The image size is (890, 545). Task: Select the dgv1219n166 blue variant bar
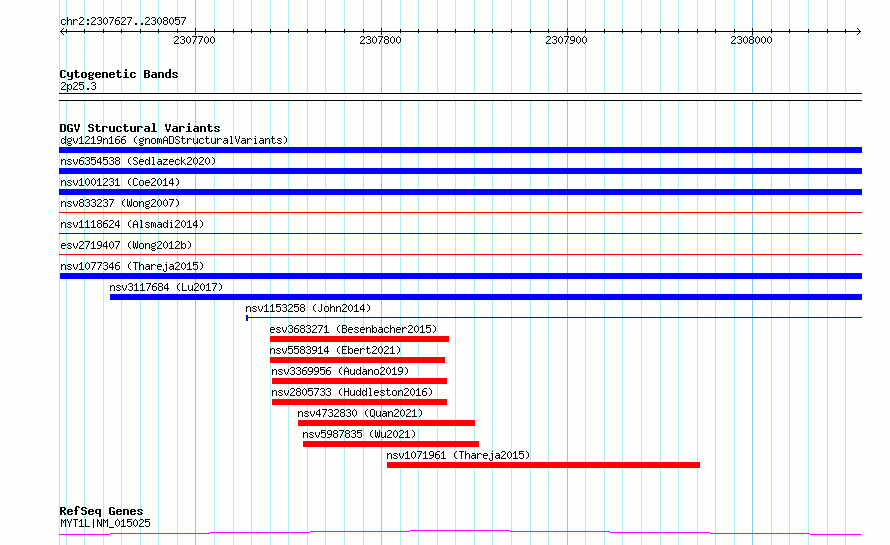460,150
